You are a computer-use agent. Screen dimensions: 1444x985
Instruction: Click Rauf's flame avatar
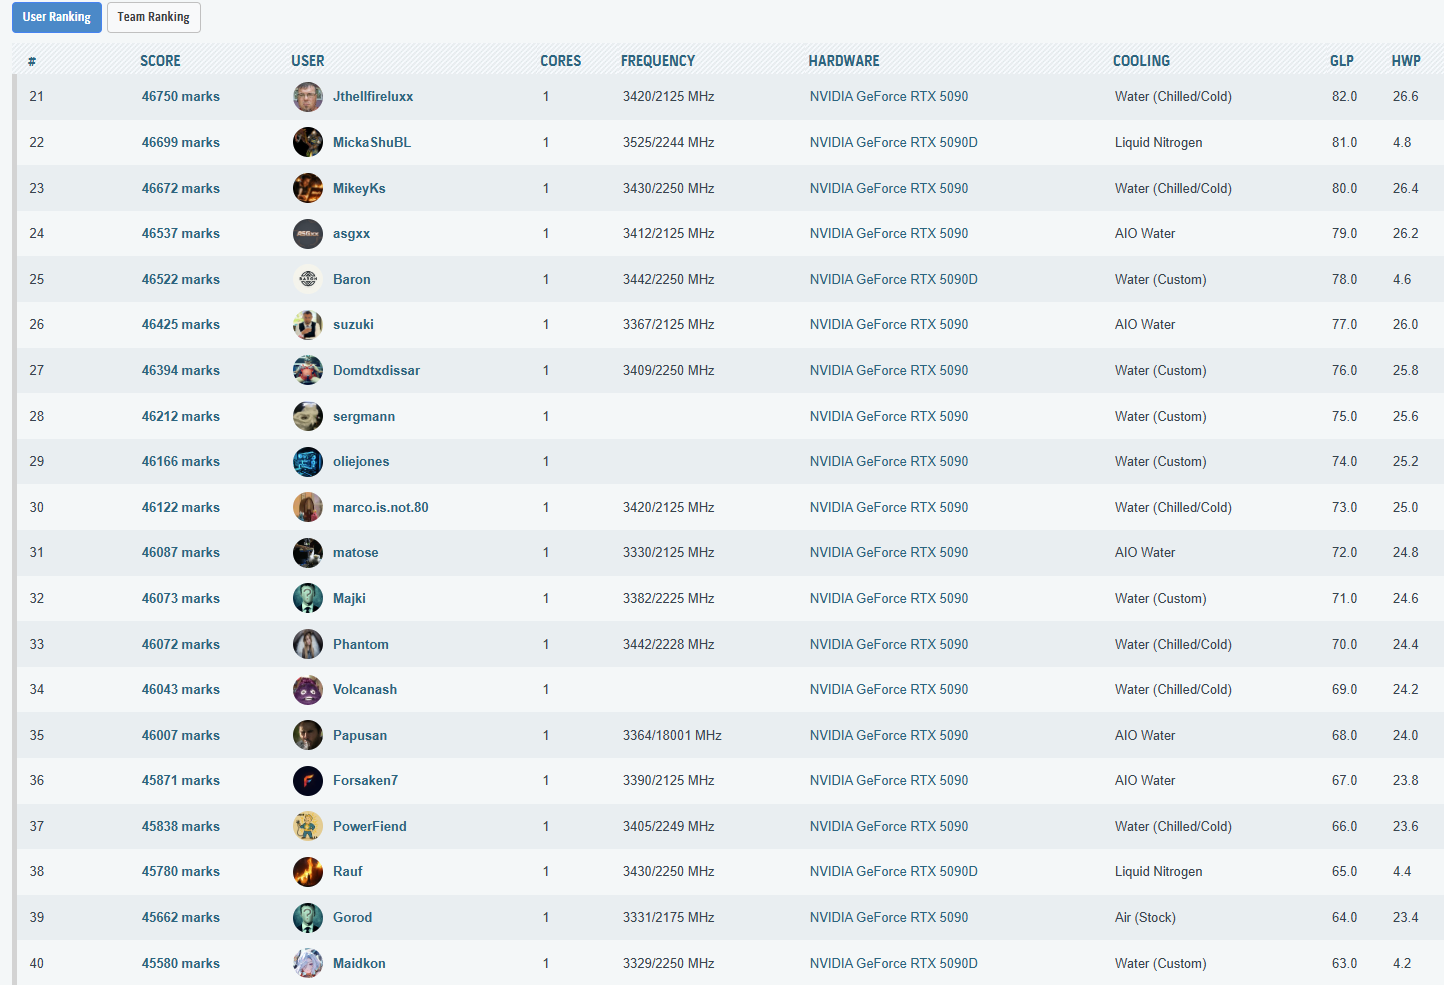[307, 872]
